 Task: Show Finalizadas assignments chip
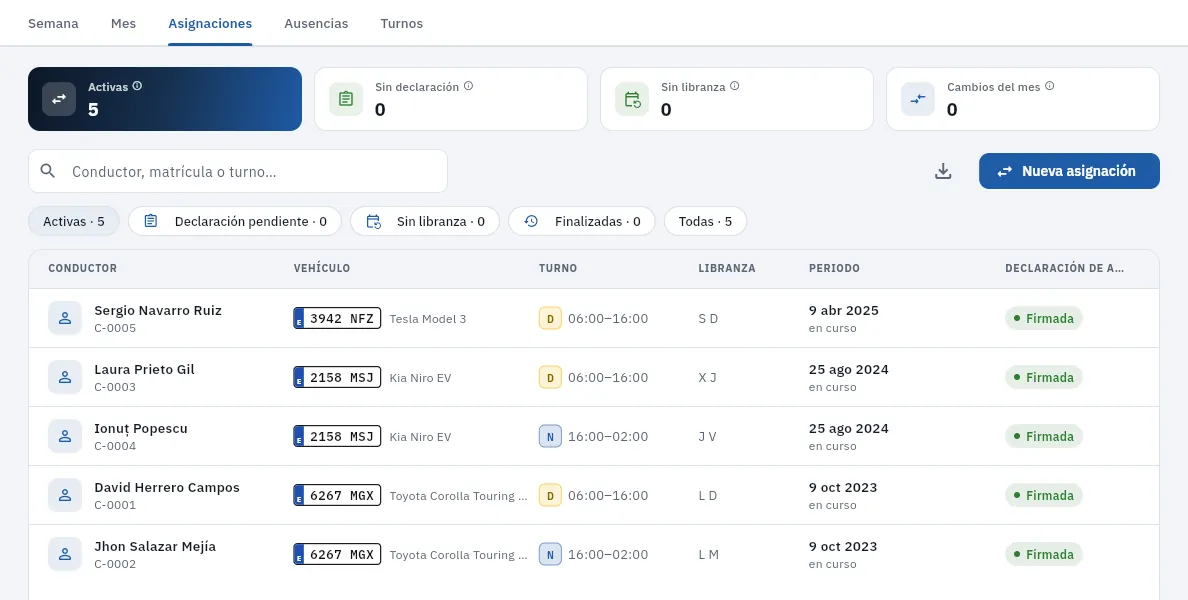pyautogui.click(x=582, y=221)
